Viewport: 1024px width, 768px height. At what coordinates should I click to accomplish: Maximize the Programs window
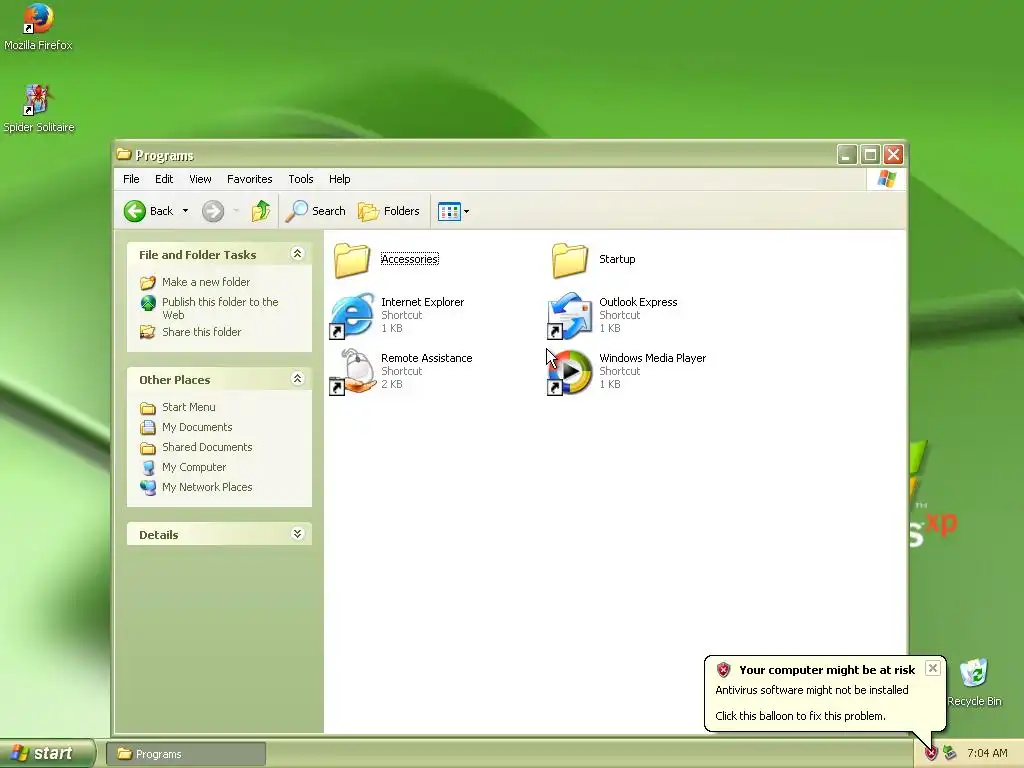870,155
